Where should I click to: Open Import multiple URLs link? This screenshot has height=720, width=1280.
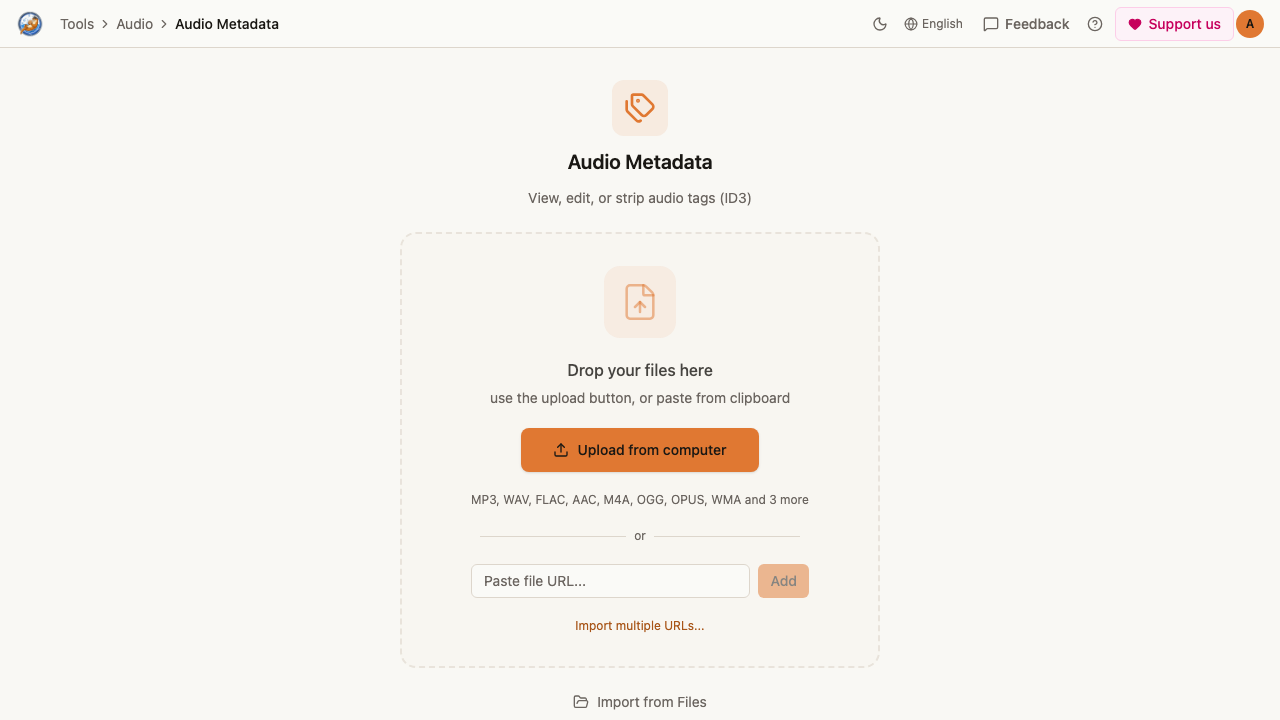pos(640,626)
